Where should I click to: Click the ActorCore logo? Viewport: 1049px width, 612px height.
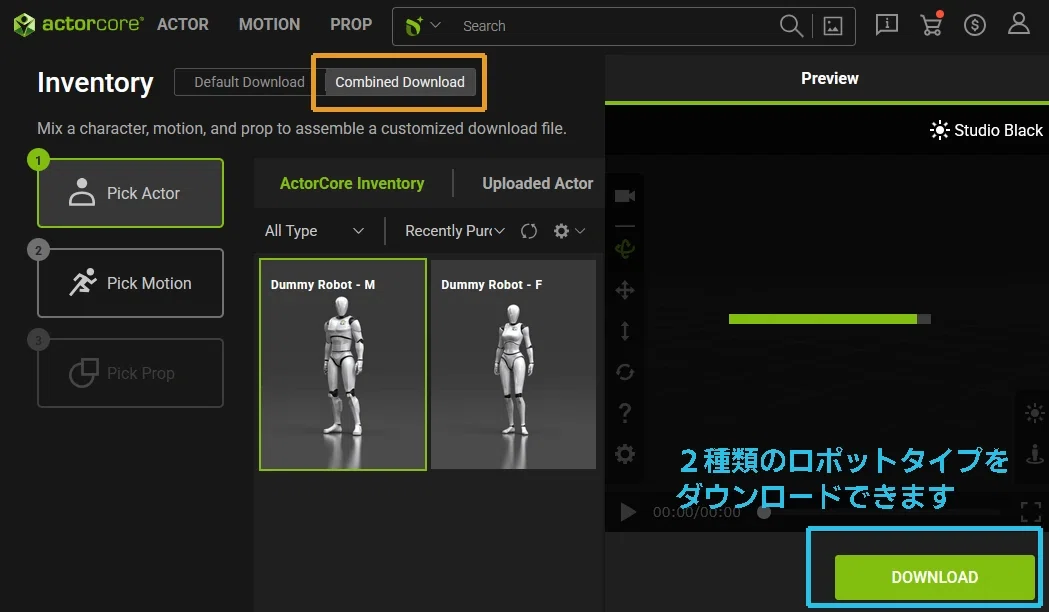coord(78,25)
